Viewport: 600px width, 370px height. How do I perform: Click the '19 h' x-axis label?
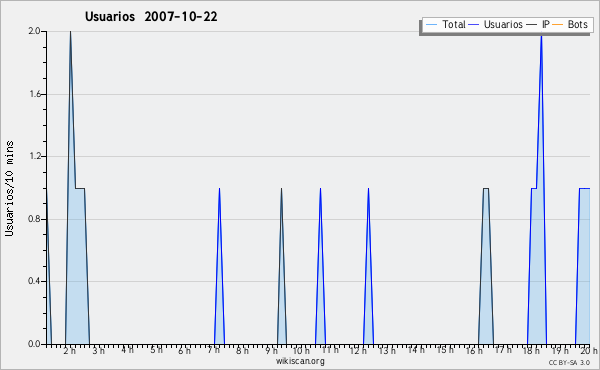560,350
